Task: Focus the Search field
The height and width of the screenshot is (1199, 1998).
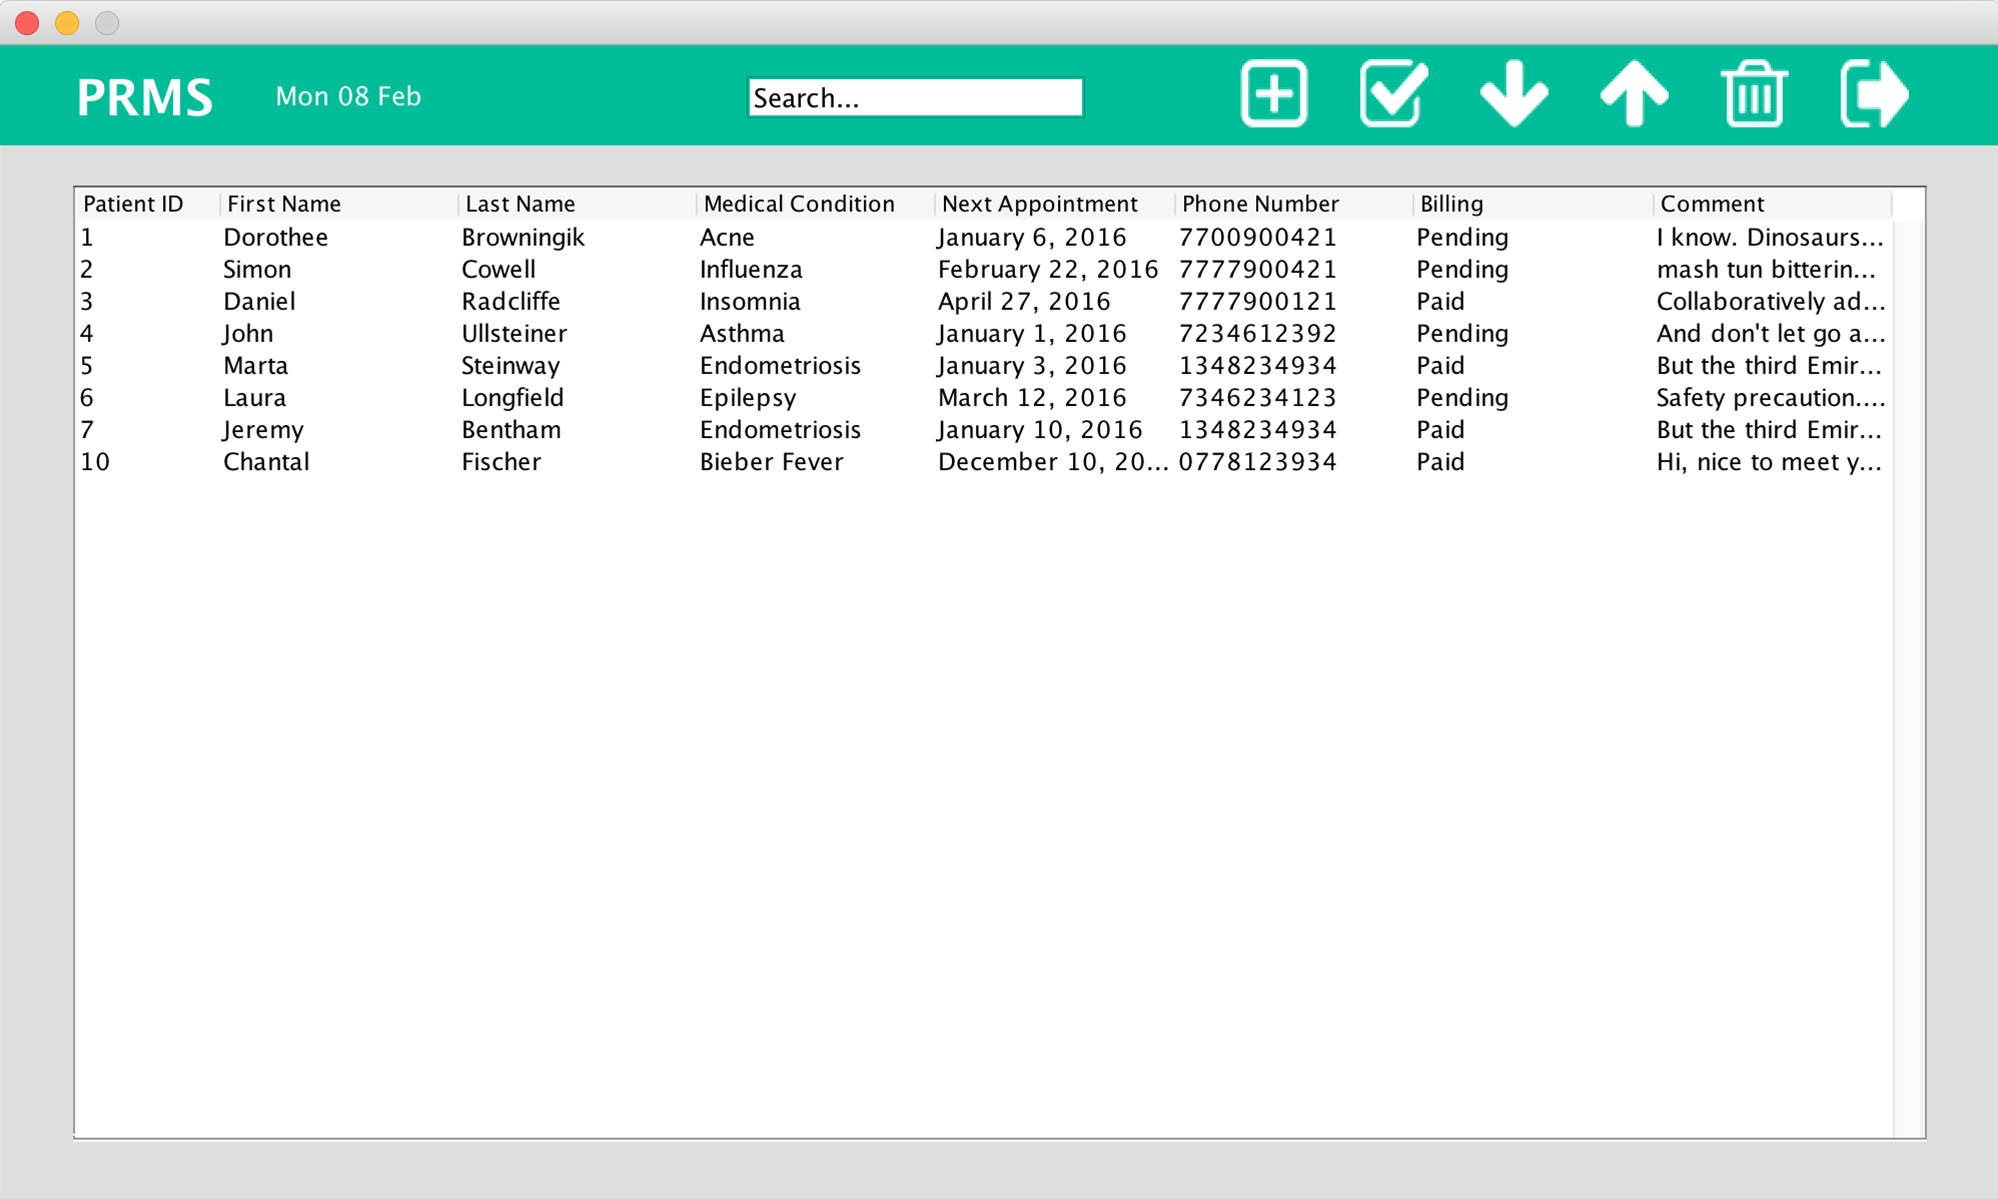Action: (915, 97)
